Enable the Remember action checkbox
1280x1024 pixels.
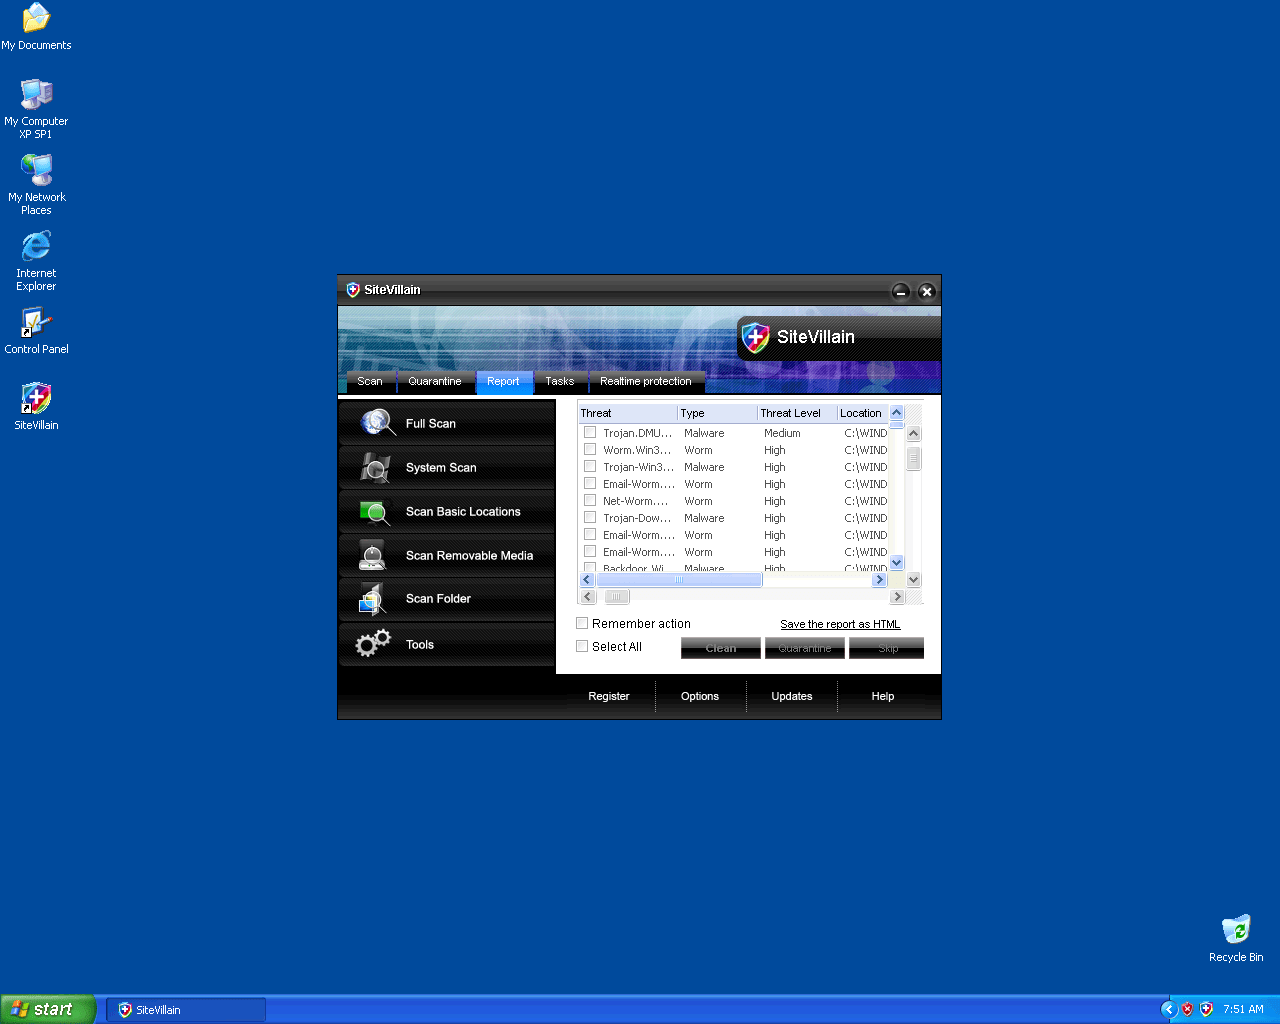(x=582, y=623)
